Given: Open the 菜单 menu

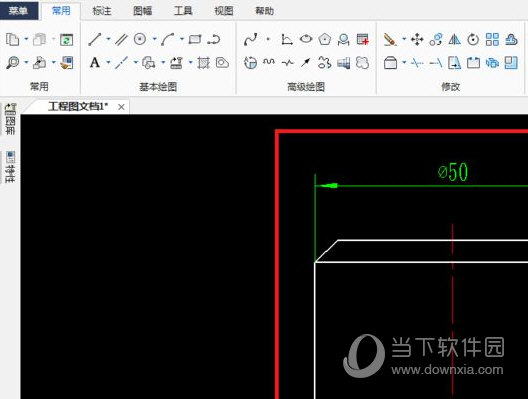Looking at the screenshot, I should click(19, 11).
